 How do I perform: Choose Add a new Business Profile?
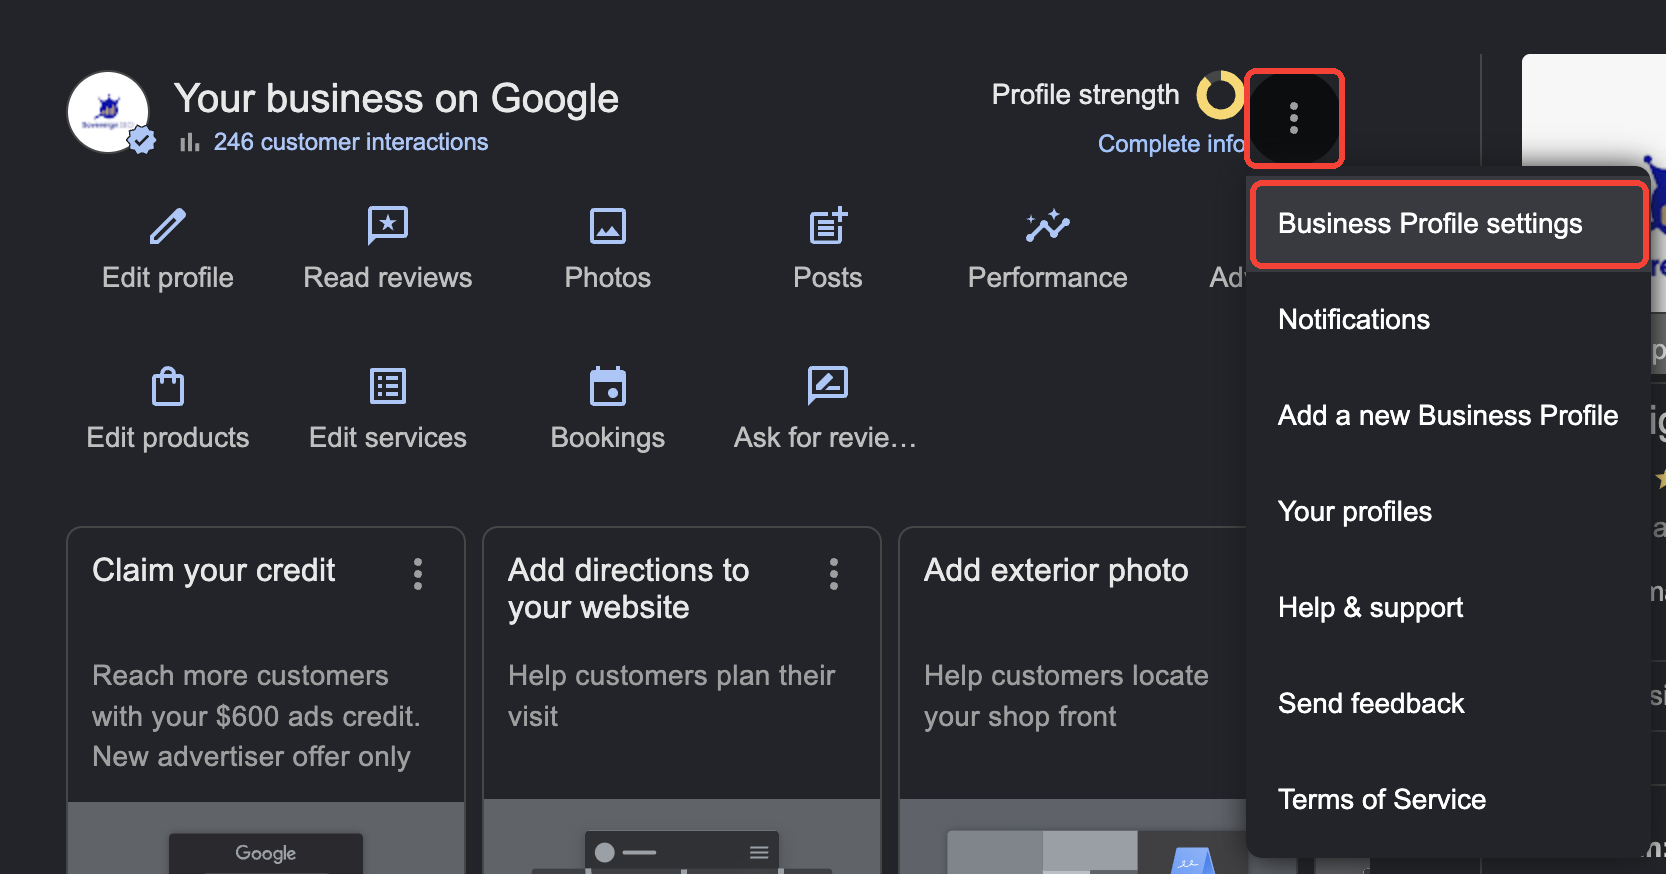click(x=1448, y=416)
